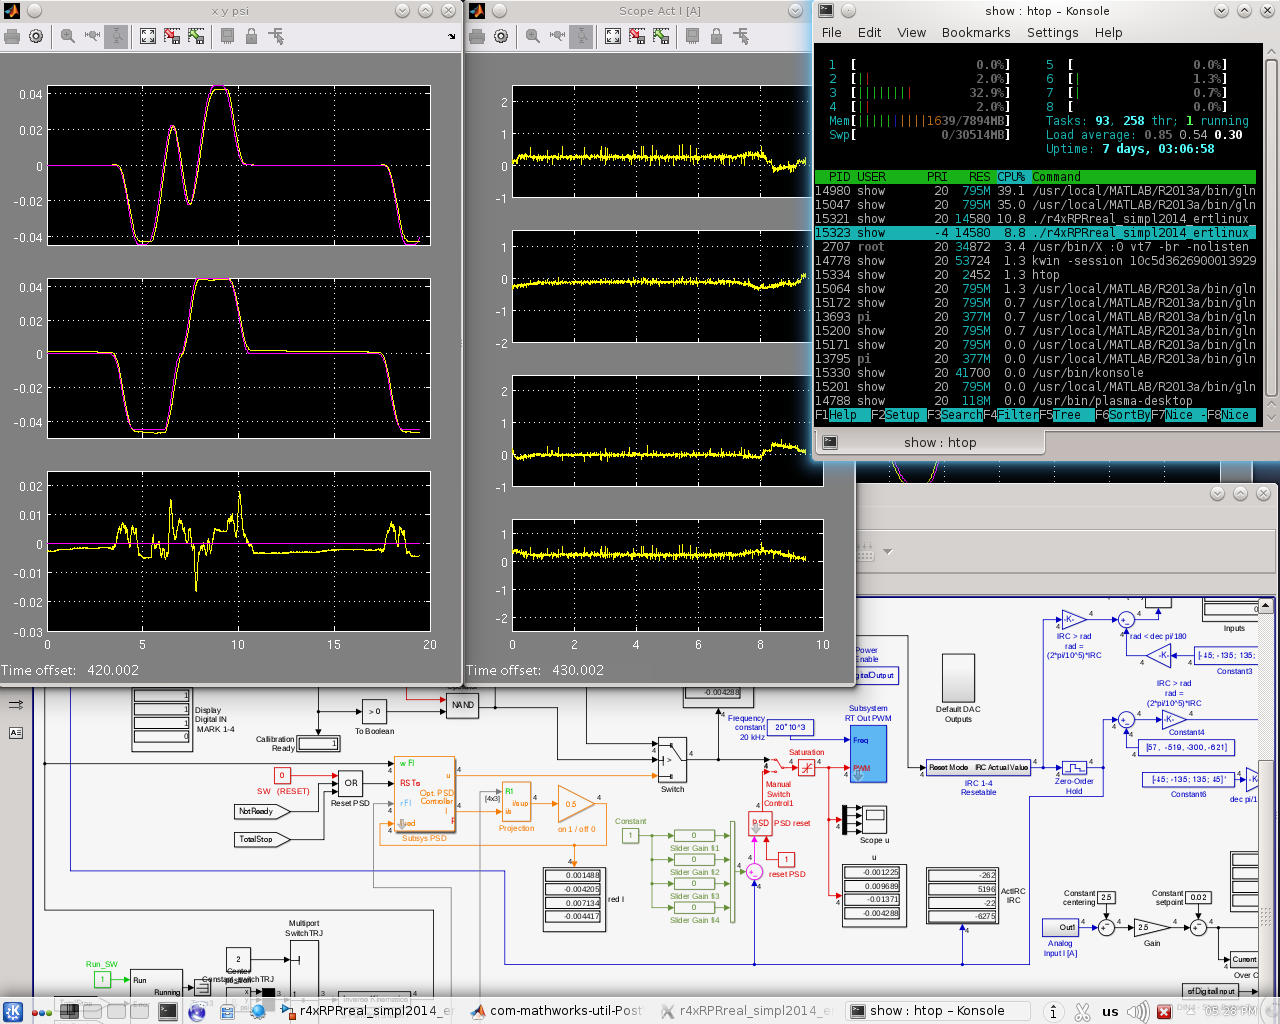
Task: Click F5 Tree button in htop
Action: [1067, 415]
